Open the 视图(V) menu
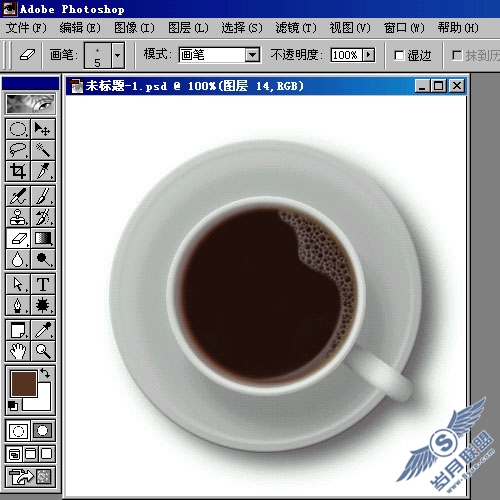 click(350, 28)
